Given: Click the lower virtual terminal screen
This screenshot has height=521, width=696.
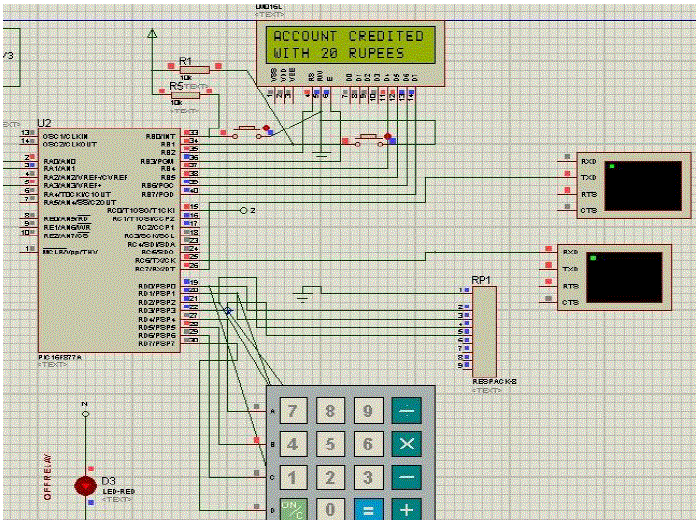Looking at the screenshot, I should point(625,276).
